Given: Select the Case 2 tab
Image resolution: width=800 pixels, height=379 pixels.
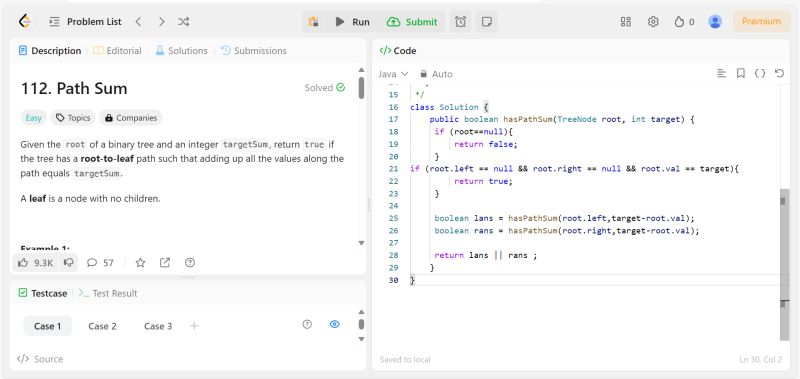Looking at the screenshot, I should click(102, 326).
